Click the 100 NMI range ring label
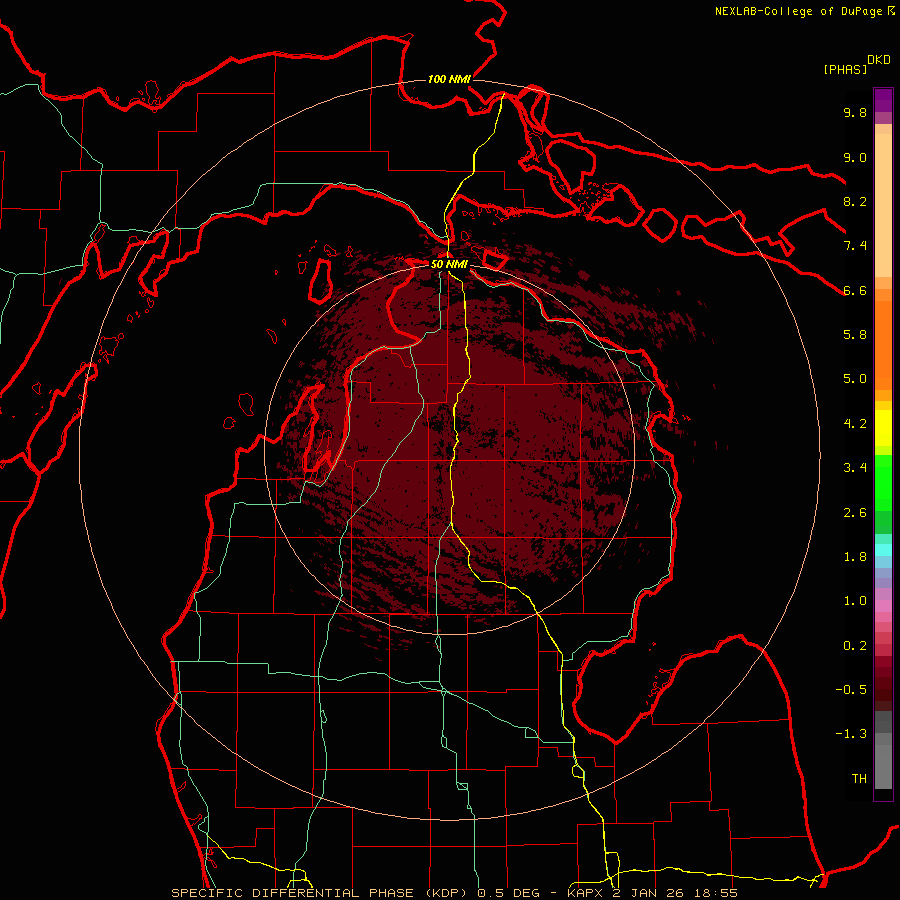Image resolution: width=900 pixels, height=900 pixels. point(449,79)
